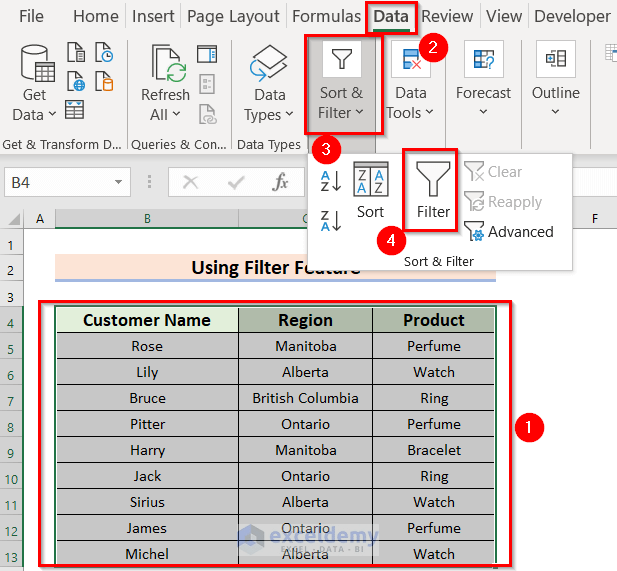The width and height of the screenshot is (617, 571).
Task: Click the Data tab
Action: tap(391, 17)
